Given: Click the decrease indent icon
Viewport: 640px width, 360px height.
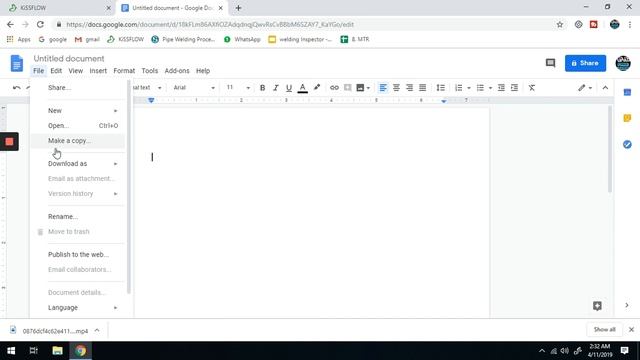Looking at the screenshot, I should 501,88.
